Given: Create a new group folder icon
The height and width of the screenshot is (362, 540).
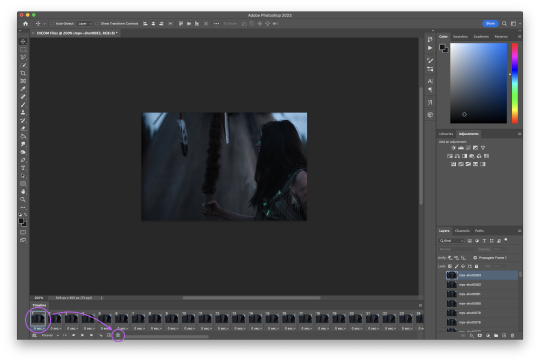Looking at the screenshot, I should point(496,335).
